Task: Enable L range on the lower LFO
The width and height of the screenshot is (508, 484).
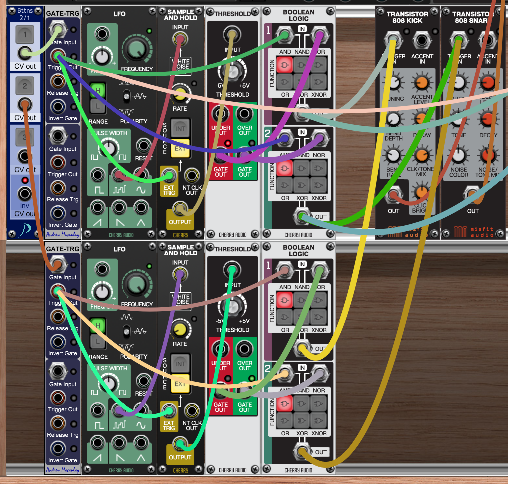Action: [98, 341]
